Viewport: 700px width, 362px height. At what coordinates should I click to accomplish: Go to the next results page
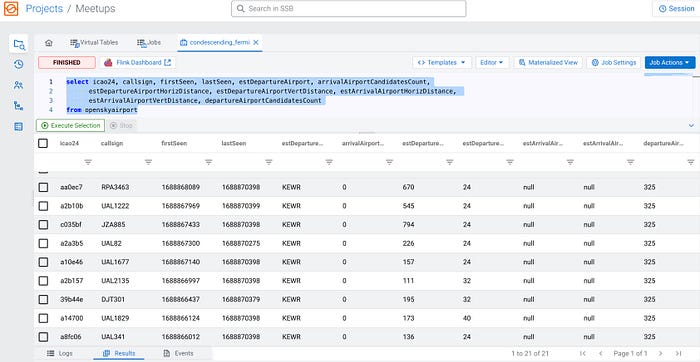click(x=660, y=354)
